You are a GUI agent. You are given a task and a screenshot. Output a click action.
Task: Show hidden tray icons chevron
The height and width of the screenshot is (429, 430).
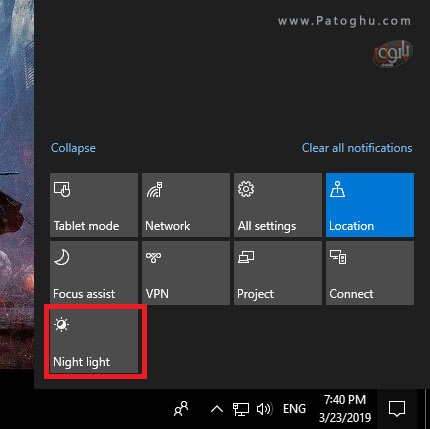(217, 409)
